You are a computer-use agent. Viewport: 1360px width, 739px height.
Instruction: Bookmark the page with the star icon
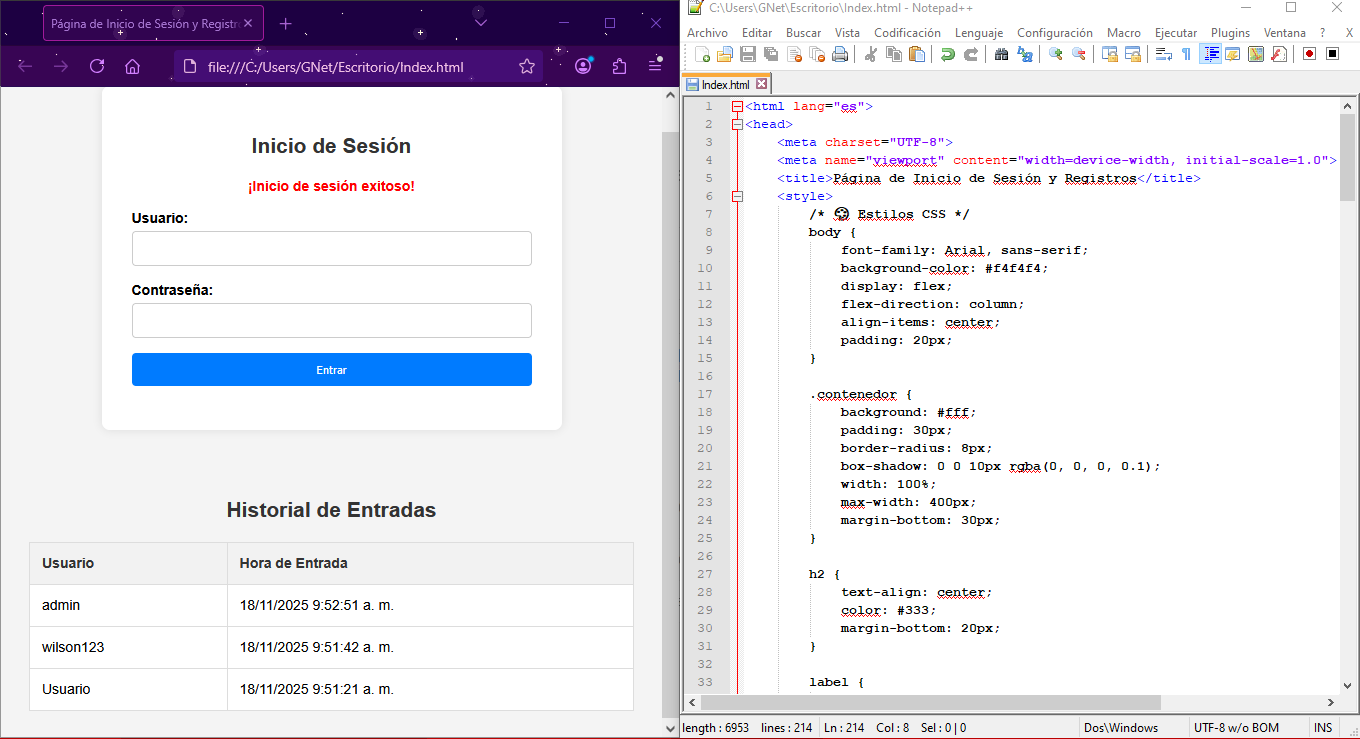click(x=527, y=67)
